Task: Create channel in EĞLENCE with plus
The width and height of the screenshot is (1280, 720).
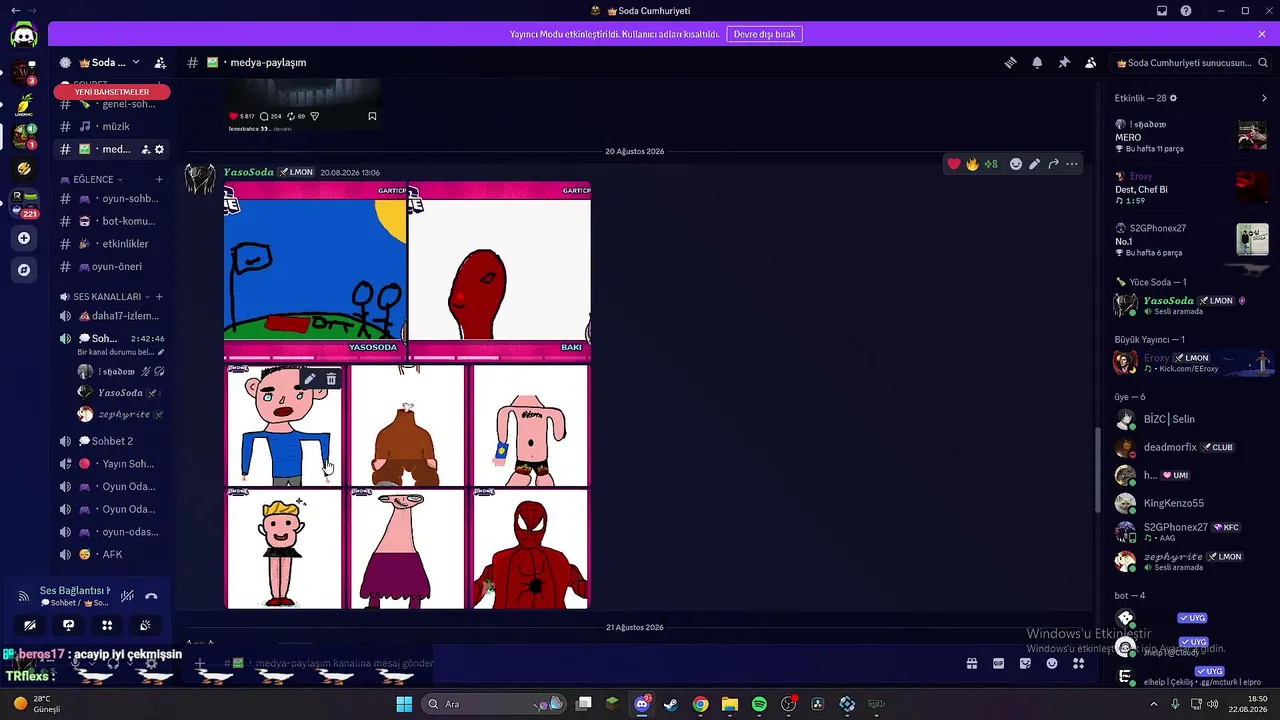Action: pyautogui.click(x=159, y=179)
